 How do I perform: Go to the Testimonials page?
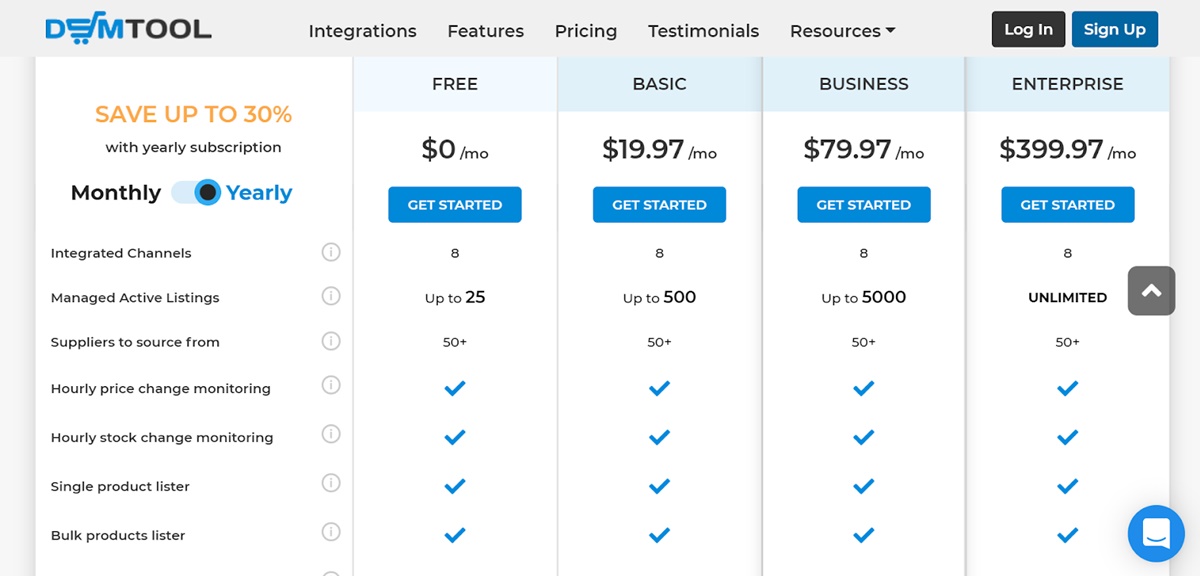[x=703, y=31]
